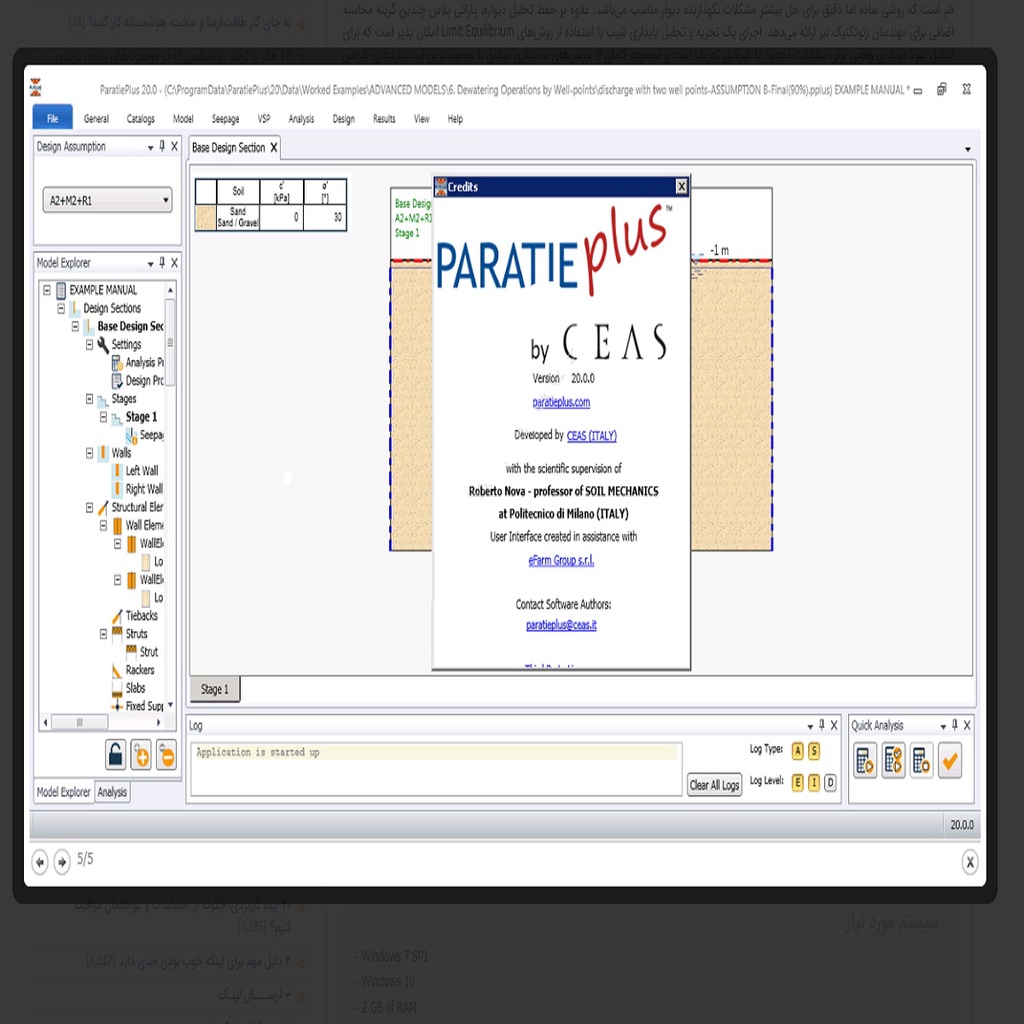Screen dimensions: 1024x1024
Task: Collapse the Stages tree node
Action: (x=89, y=398)
